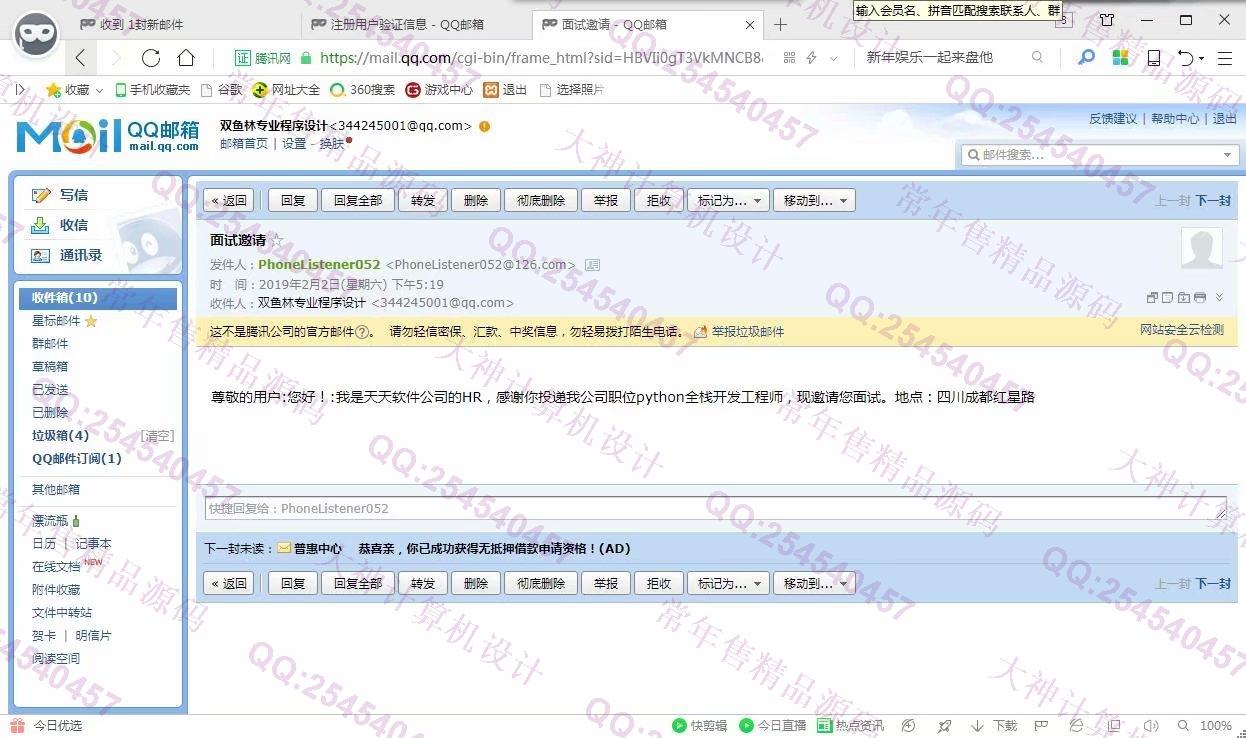Click the 今日优选 status bar item

[47, 726]
